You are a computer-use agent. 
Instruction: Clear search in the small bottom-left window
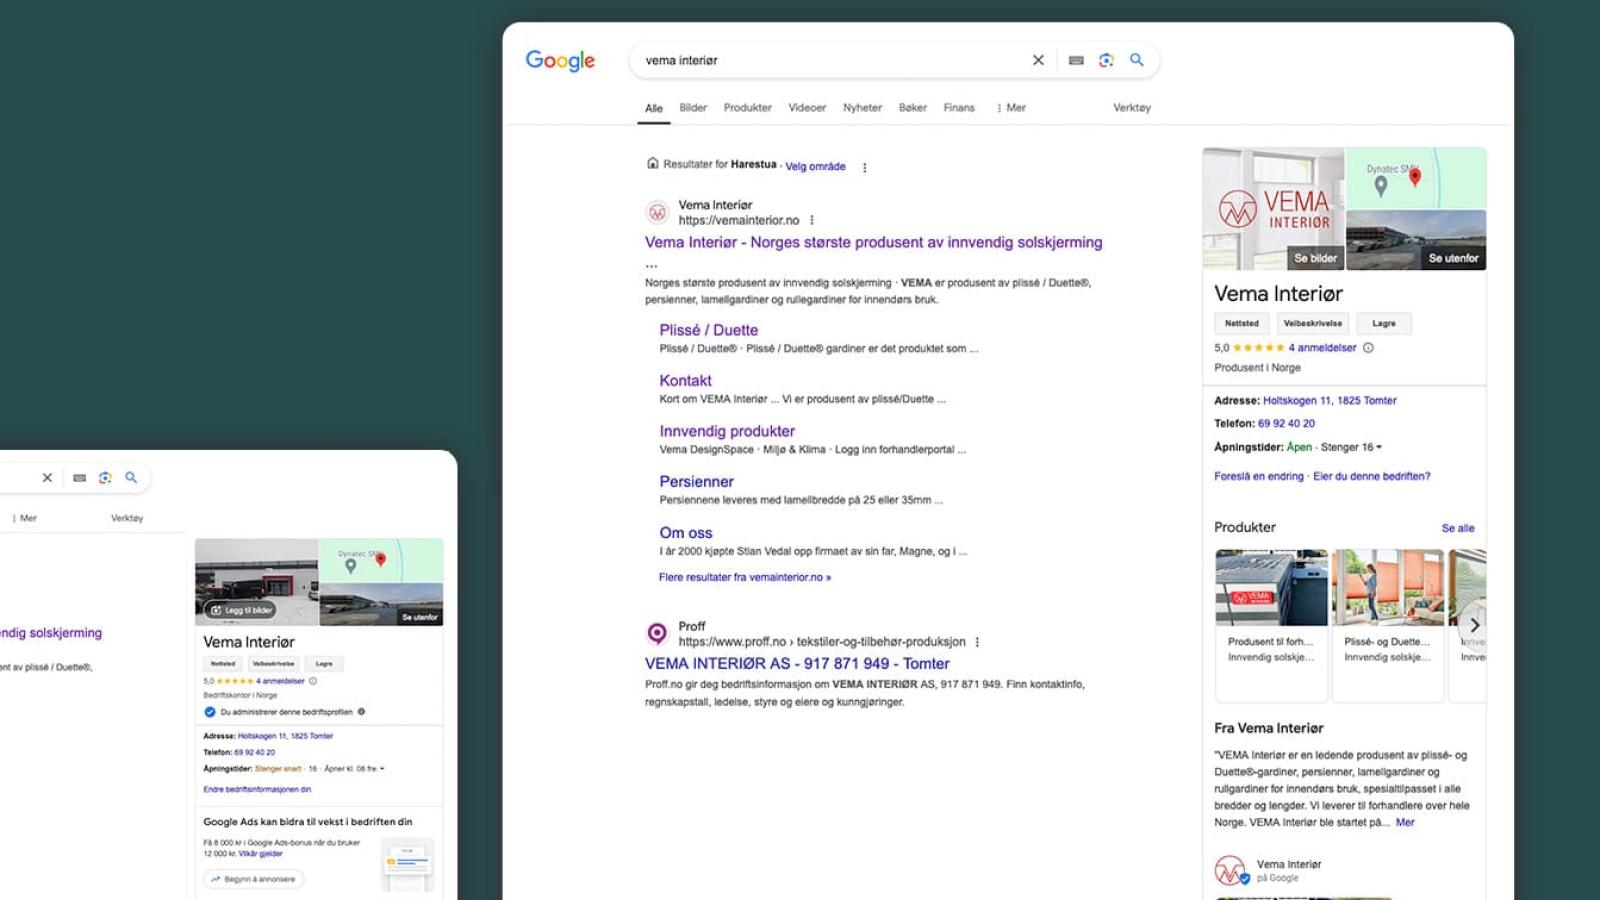[47, 478]
